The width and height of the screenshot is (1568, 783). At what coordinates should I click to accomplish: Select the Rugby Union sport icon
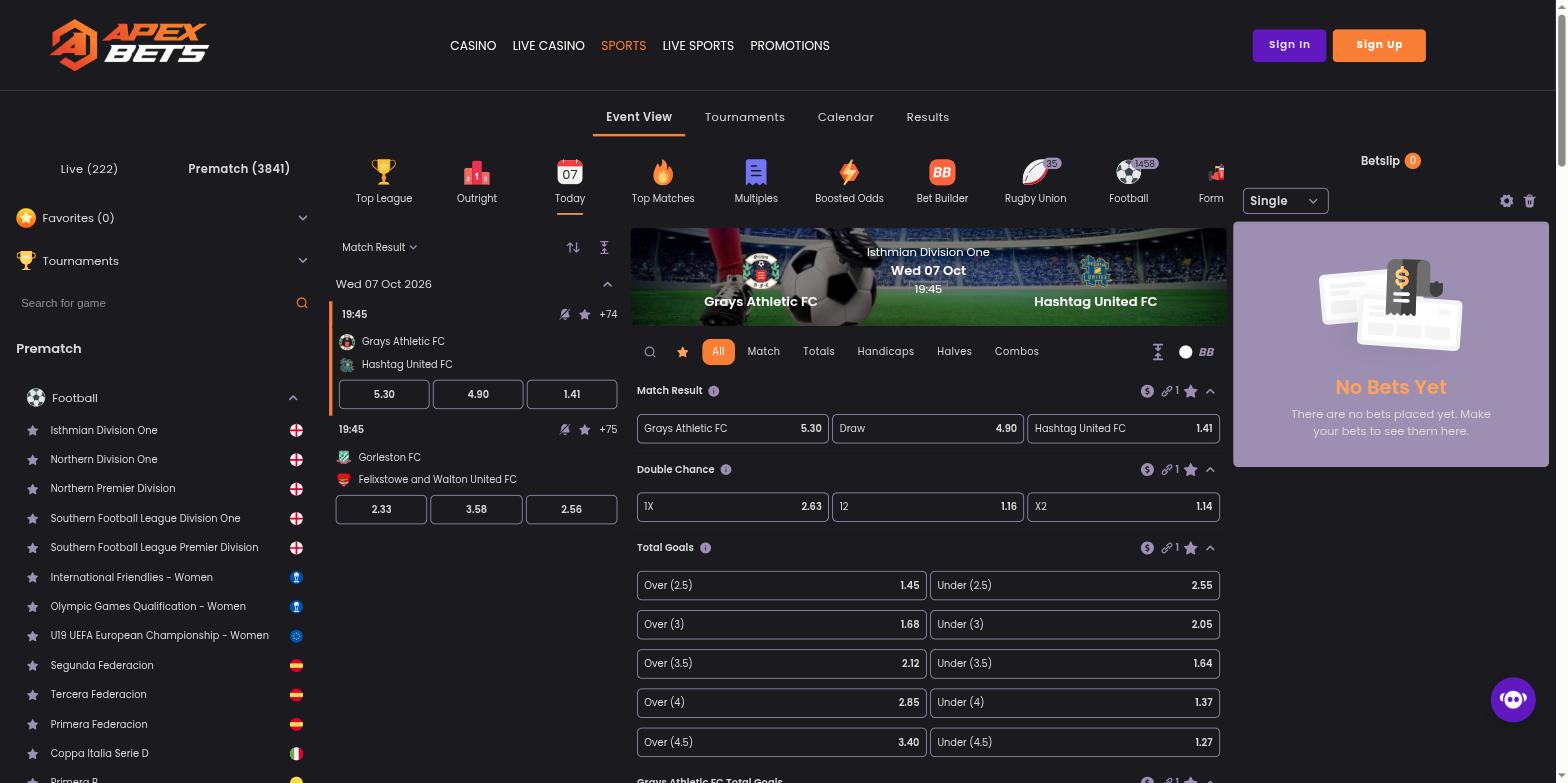pyautogui.click(x=1036, y=172)
